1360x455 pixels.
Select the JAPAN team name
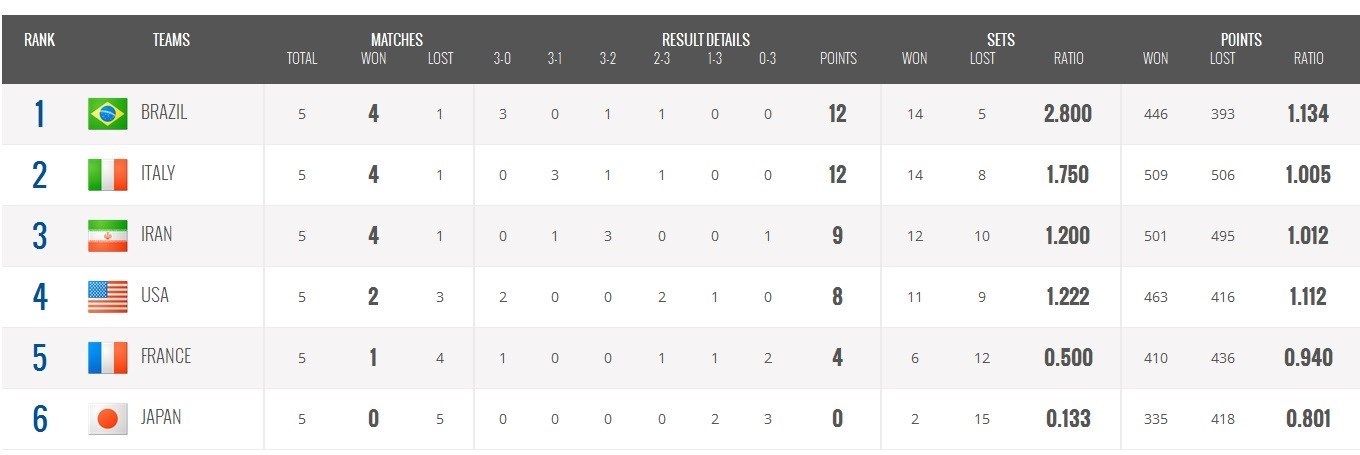click(161, 417)
